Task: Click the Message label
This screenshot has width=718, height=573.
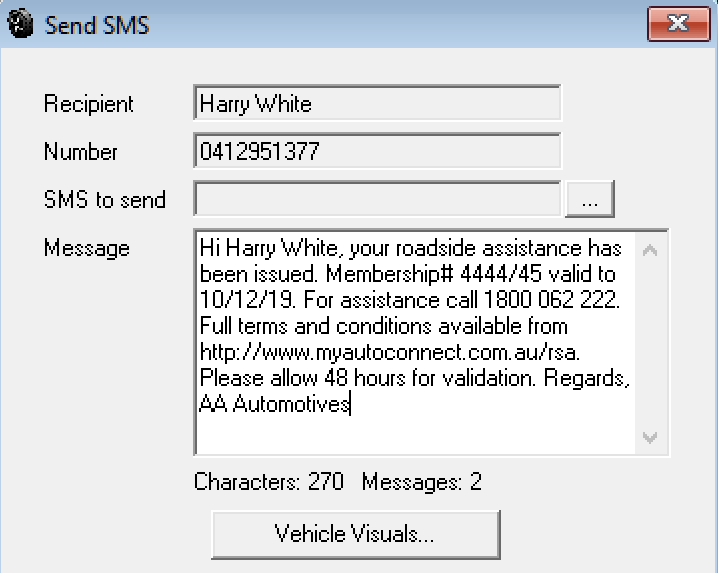Action: click(x=87, y=249)
